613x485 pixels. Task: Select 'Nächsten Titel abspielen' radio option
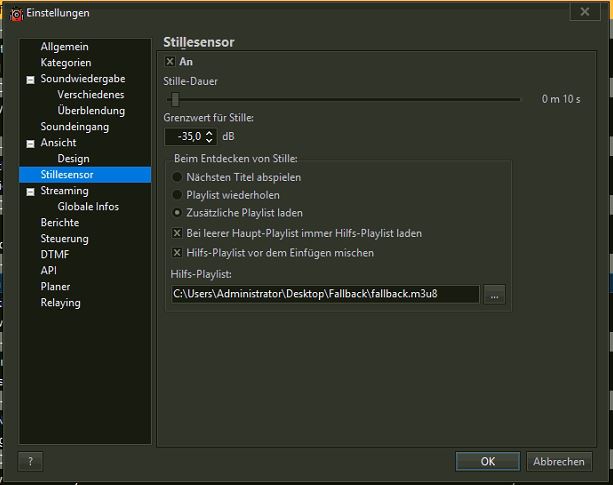tap(177, 177)
